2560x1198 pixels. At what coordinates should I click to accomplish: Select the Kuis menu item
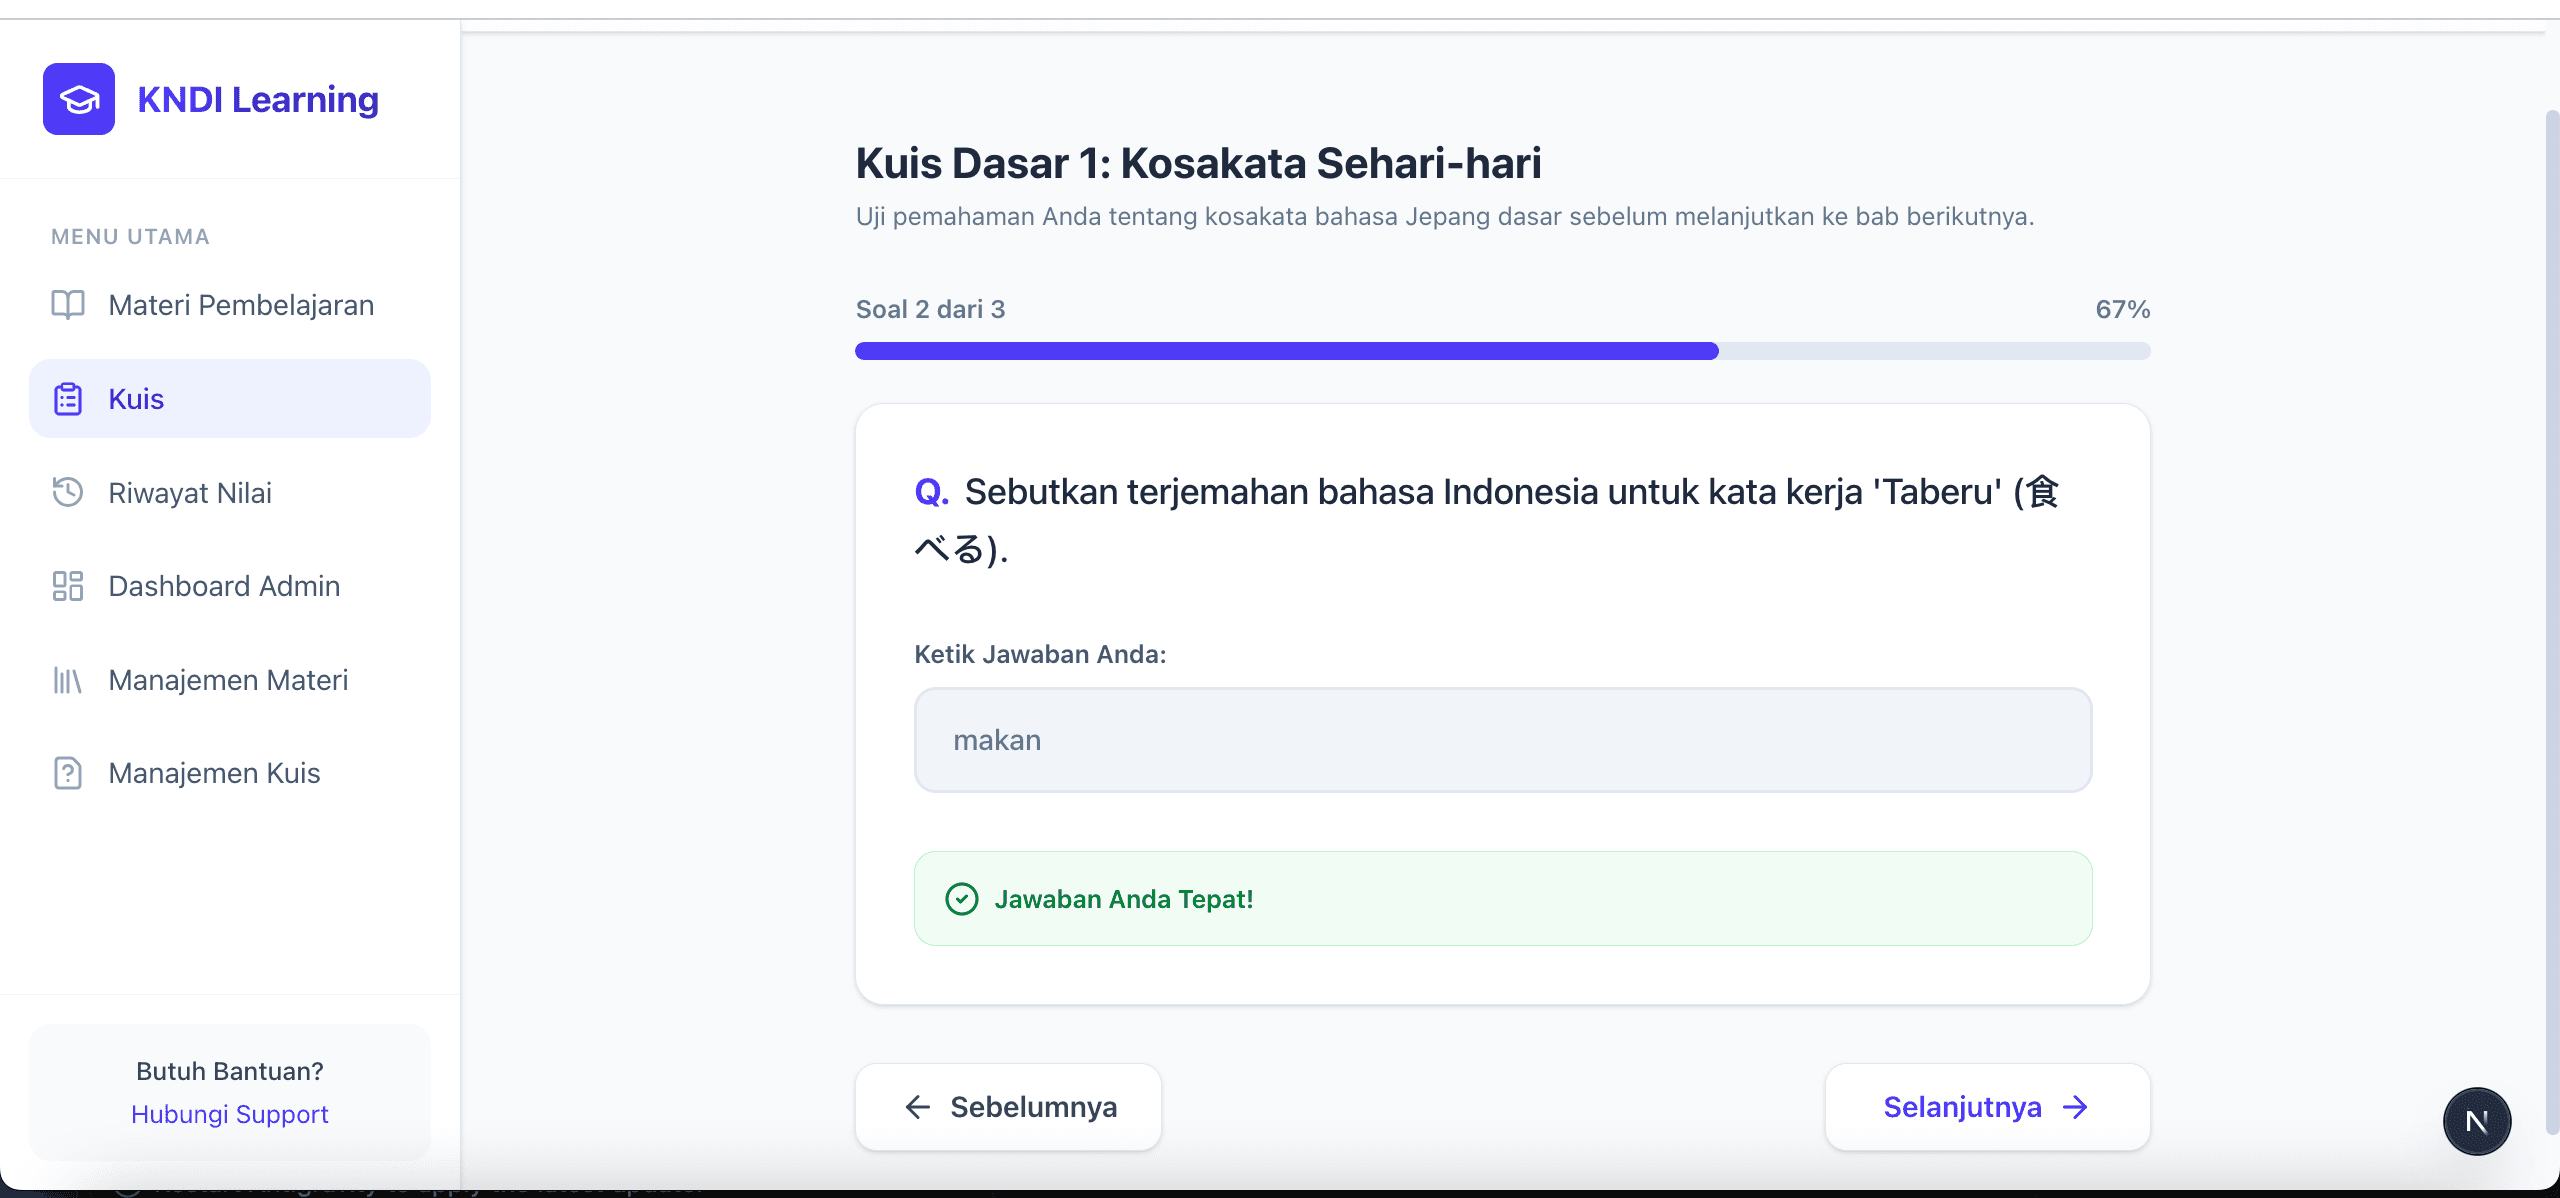click(230, 399)
